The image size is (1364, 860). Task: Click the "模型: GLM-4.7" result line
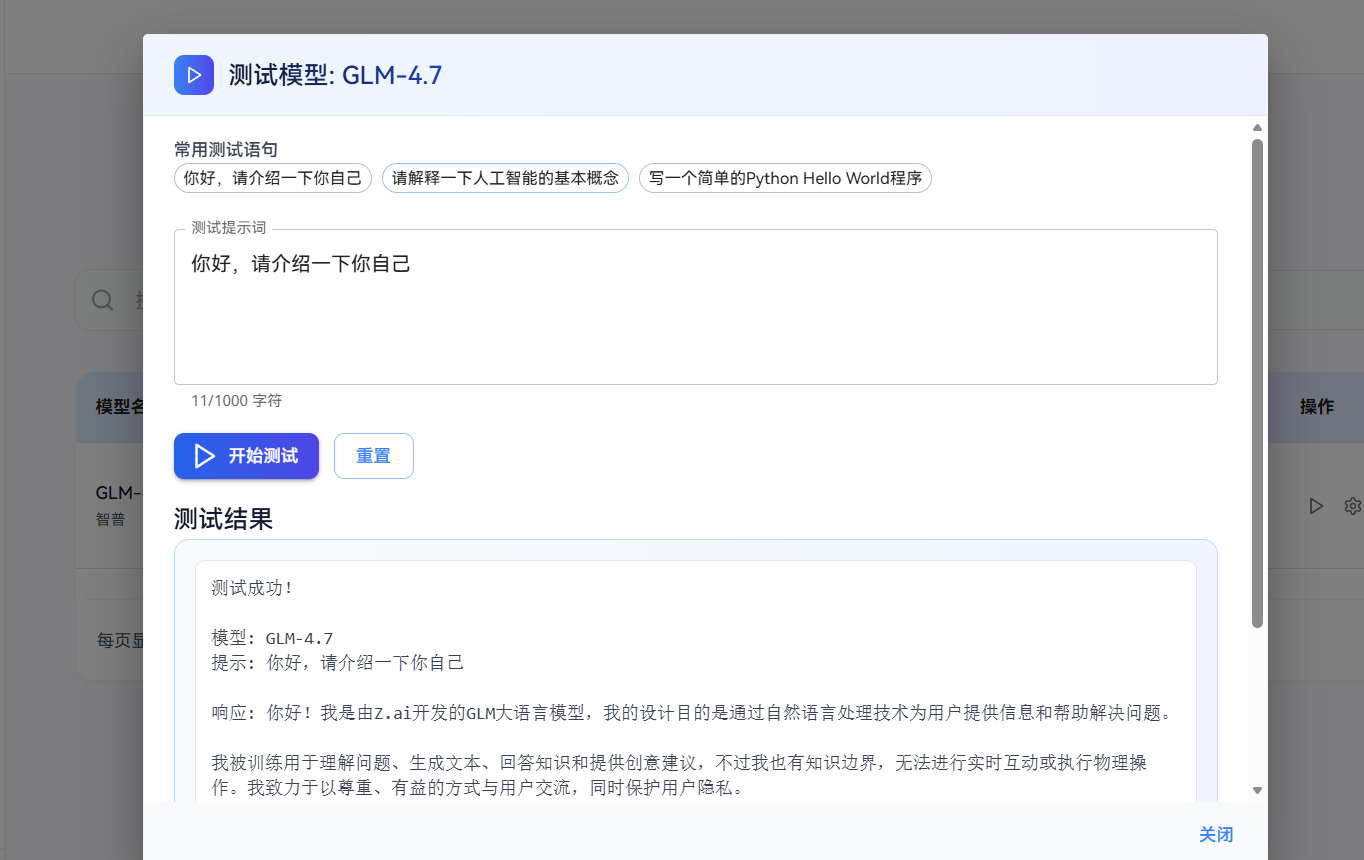pyautogui.click(x=272, y=638)
